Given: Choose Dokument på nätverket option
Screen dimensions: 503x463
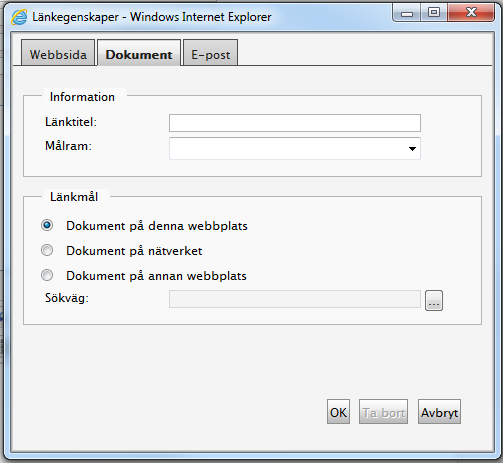Looking at the screenshot, I should pos(47,250).
